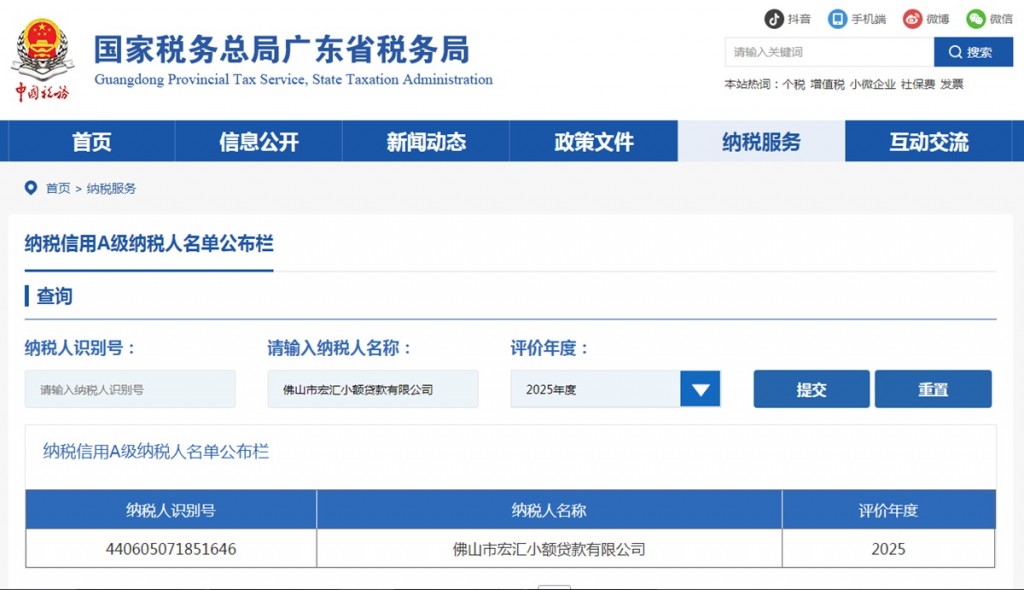Go to the 首页 navigation tab
Viewport: 1024px width, 590px height.
pyautogui.click(x=91, y=141)
